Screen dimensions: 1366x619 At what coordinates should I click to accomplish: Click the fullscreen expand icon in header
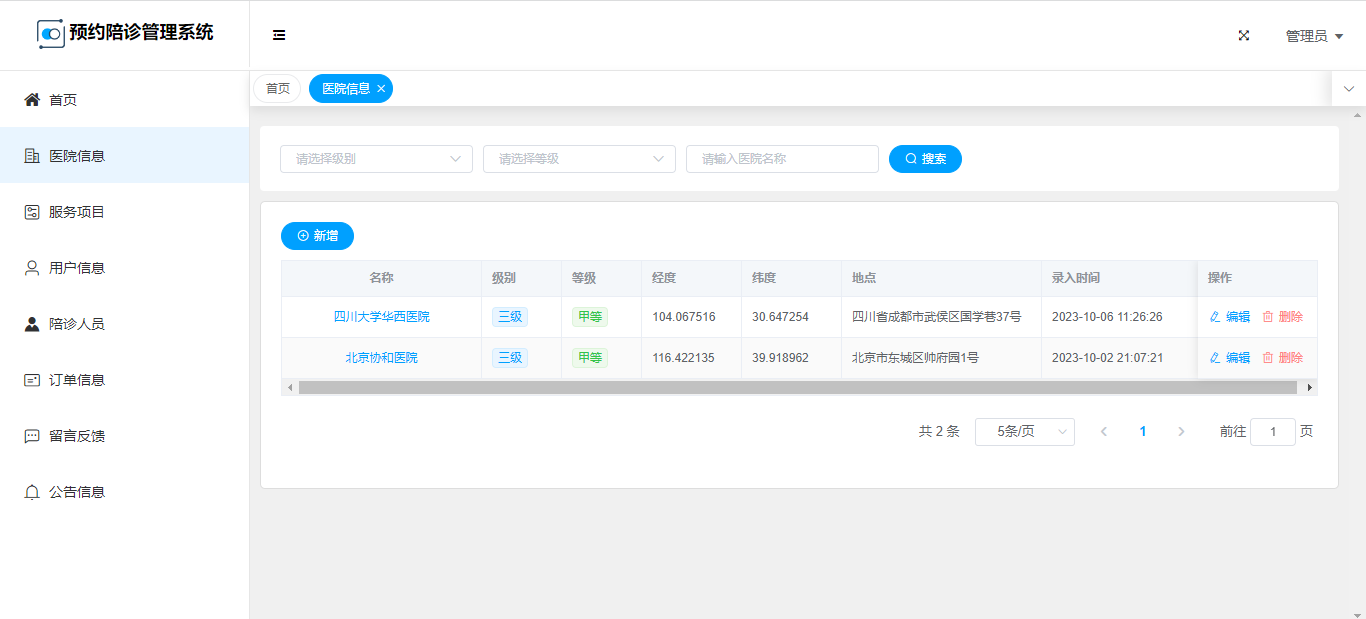1244,35
